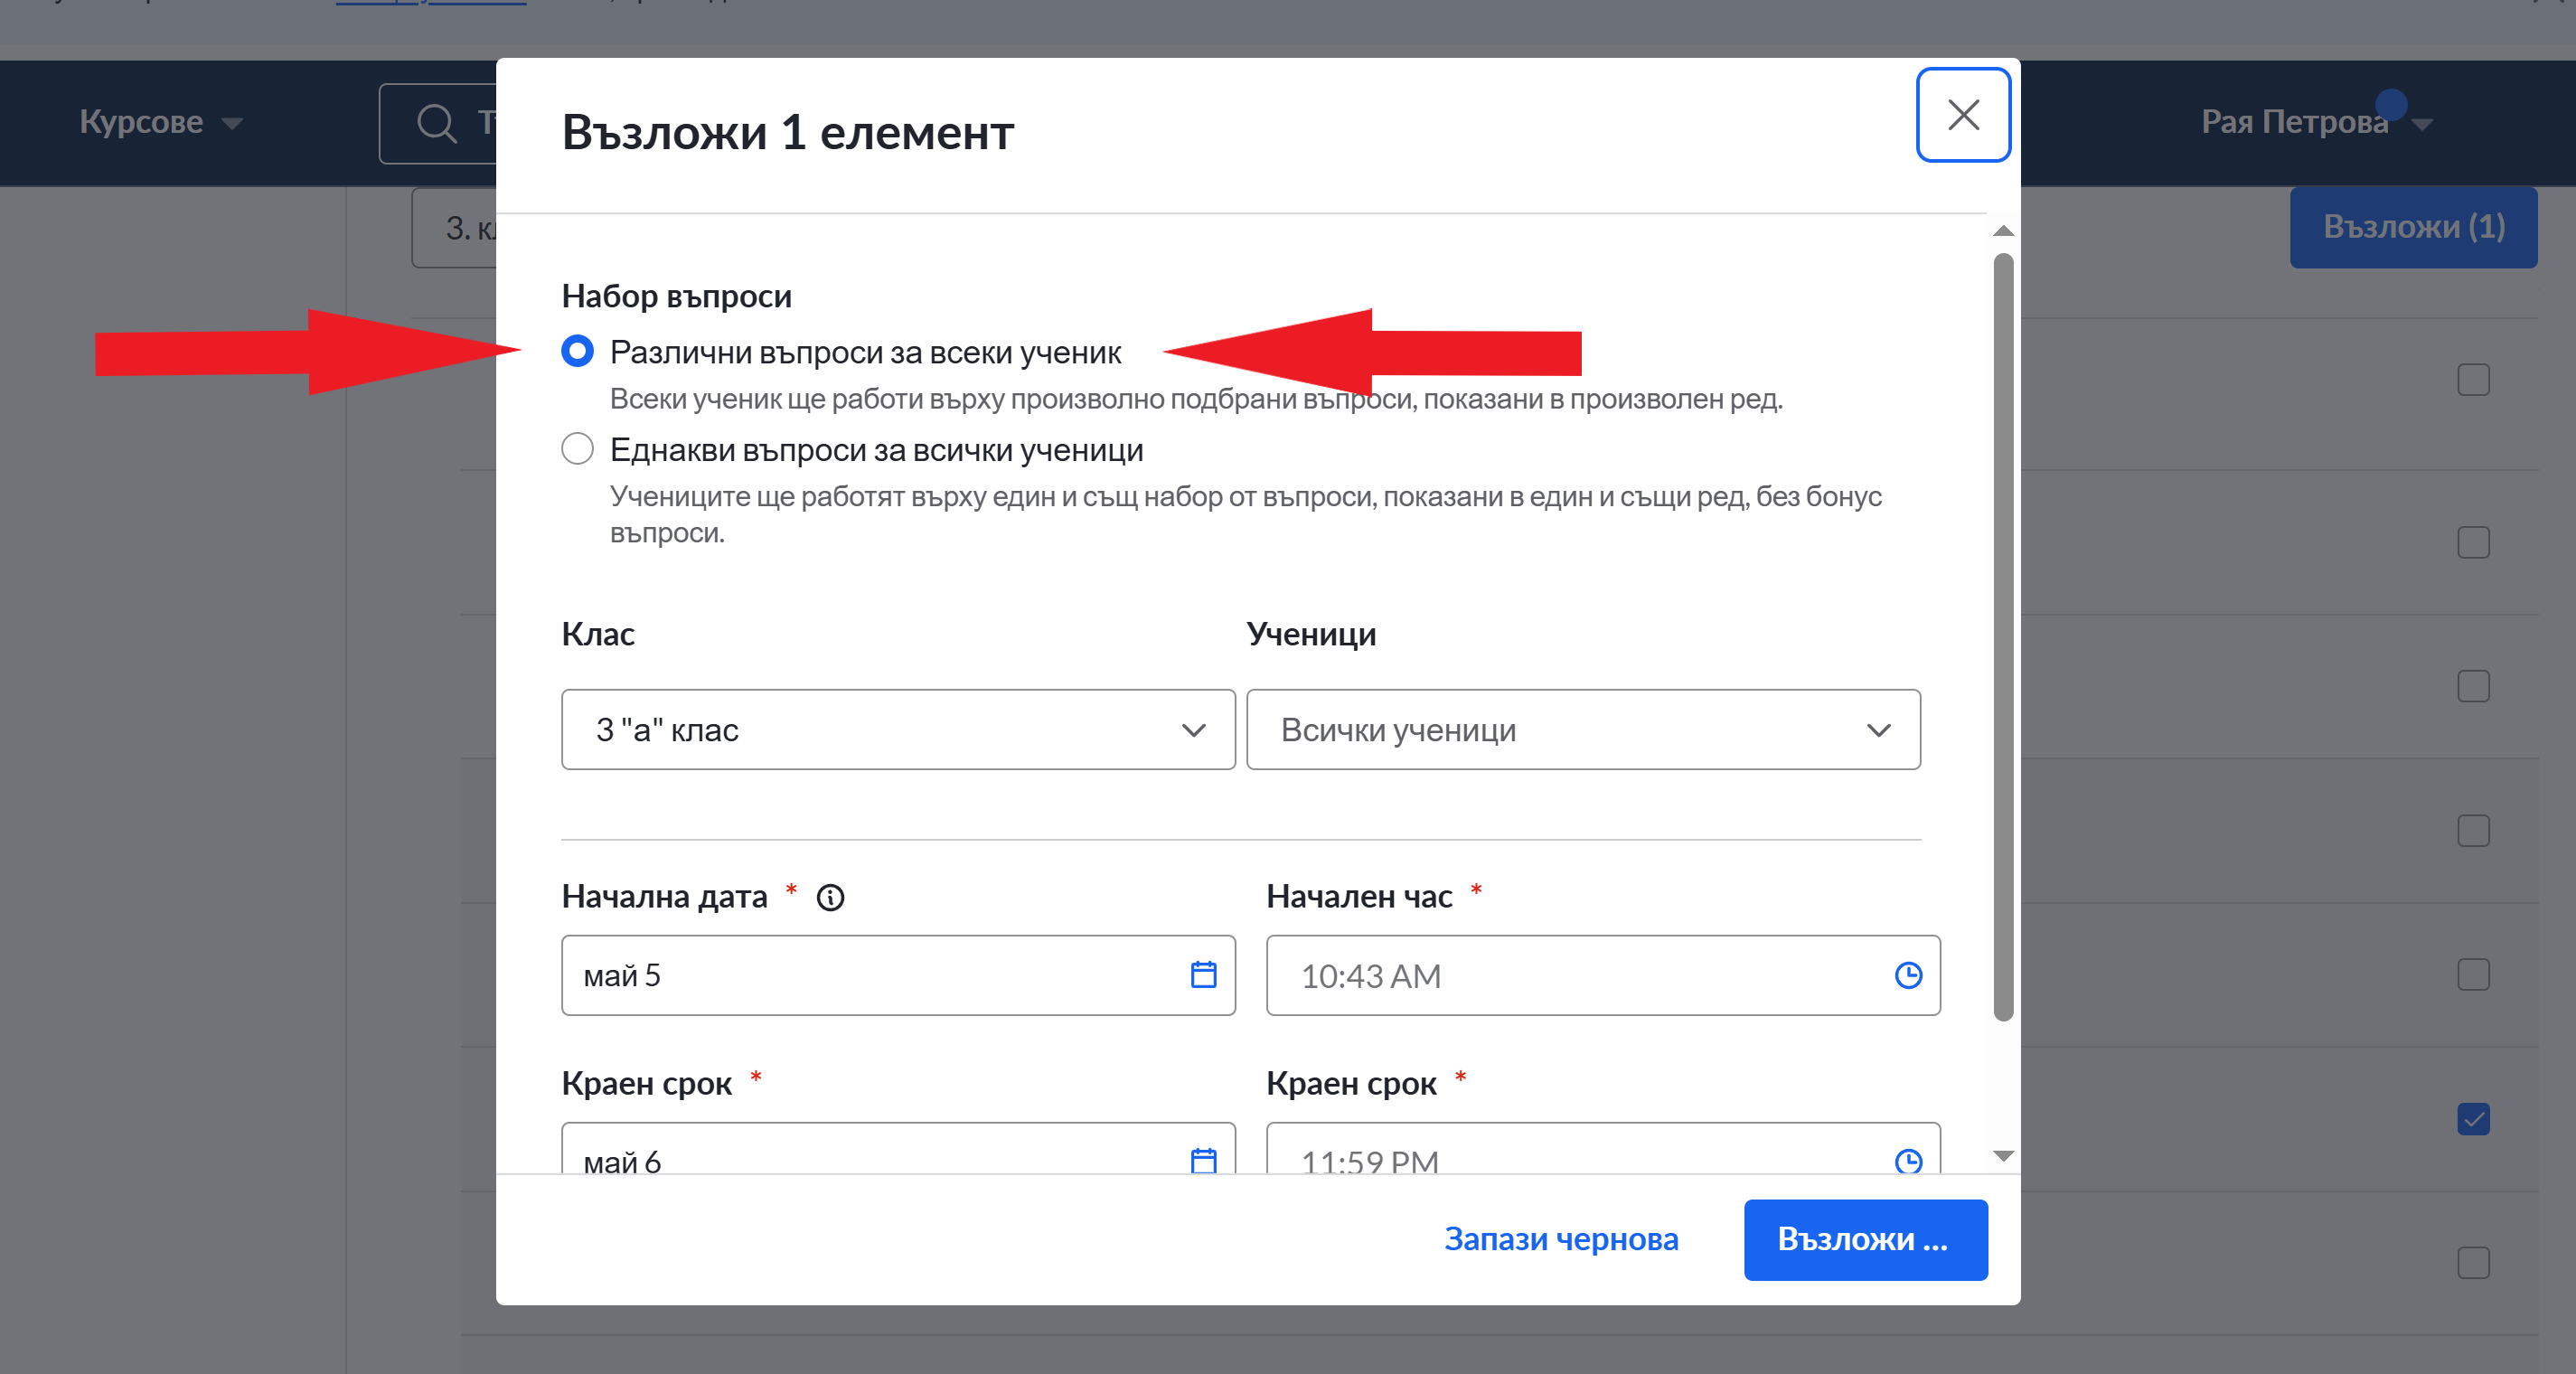Expand the Курсове menu in the header

(x=161, y=122)
